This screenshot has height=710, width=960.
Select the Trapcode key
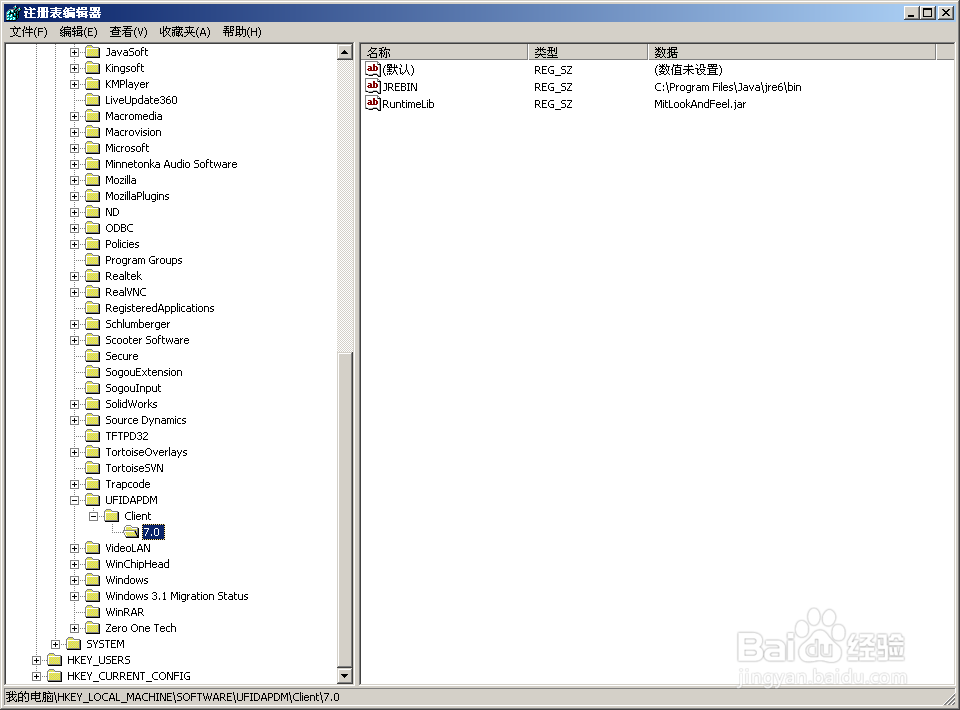tap(127, 484)
